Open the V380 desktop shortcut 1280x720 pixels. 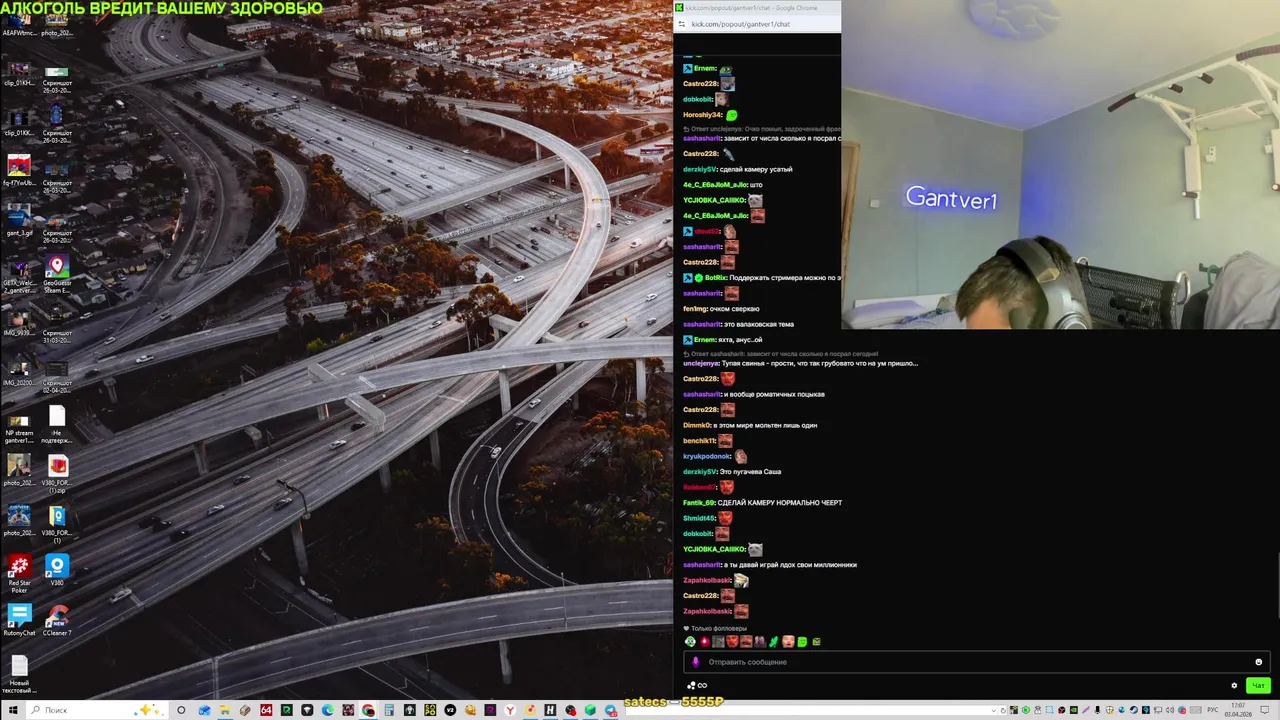pyautogui.click(x=57, y=570)
